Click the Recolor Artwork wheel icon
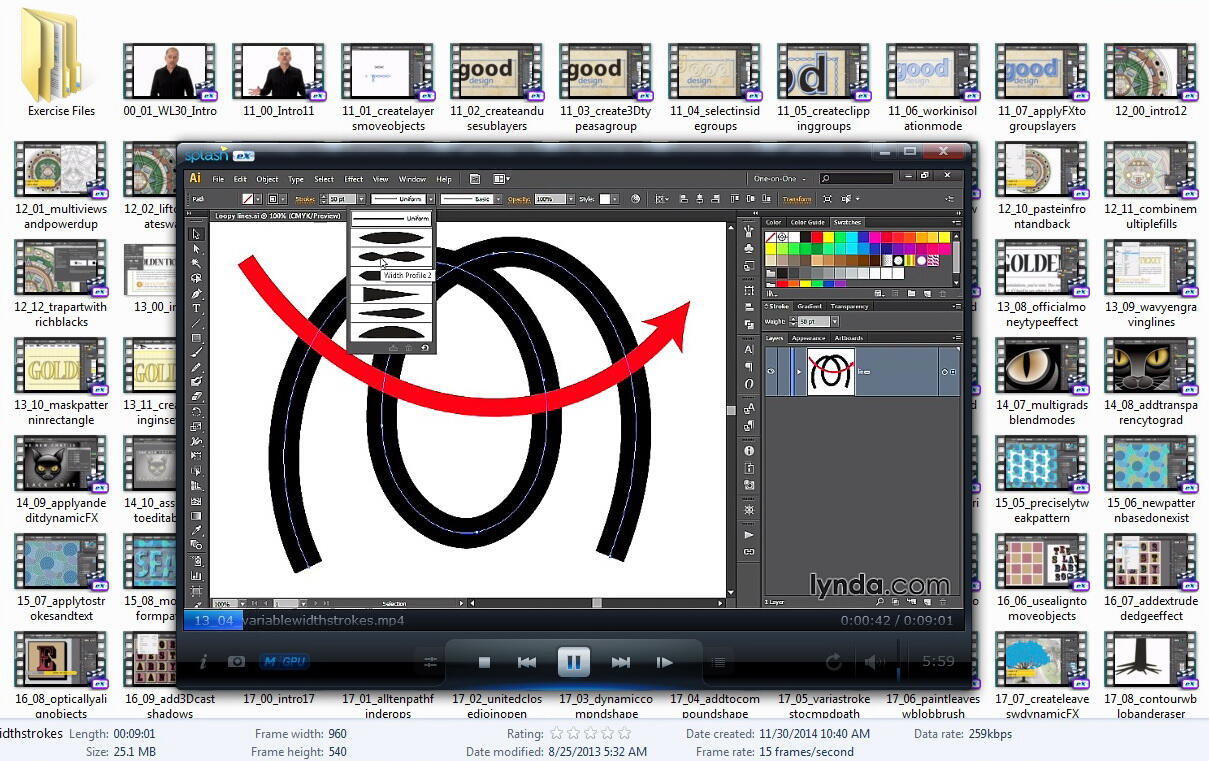Image resolution: width=1209 pixels, height=761 pixels. (636, 199)
